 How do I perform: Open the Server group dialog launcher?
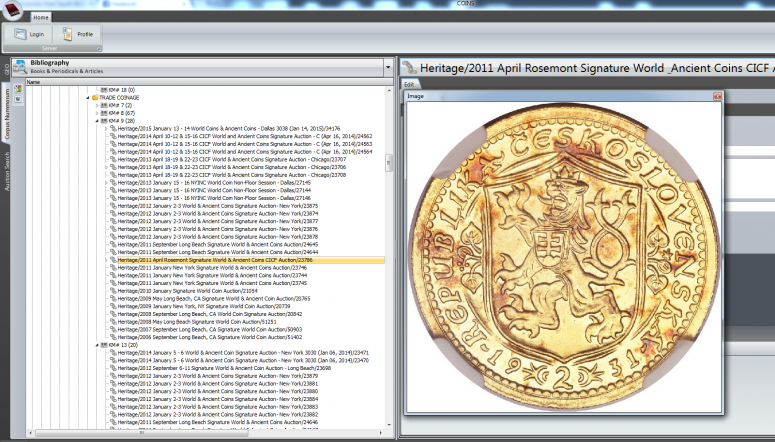(x=98, y=48)
